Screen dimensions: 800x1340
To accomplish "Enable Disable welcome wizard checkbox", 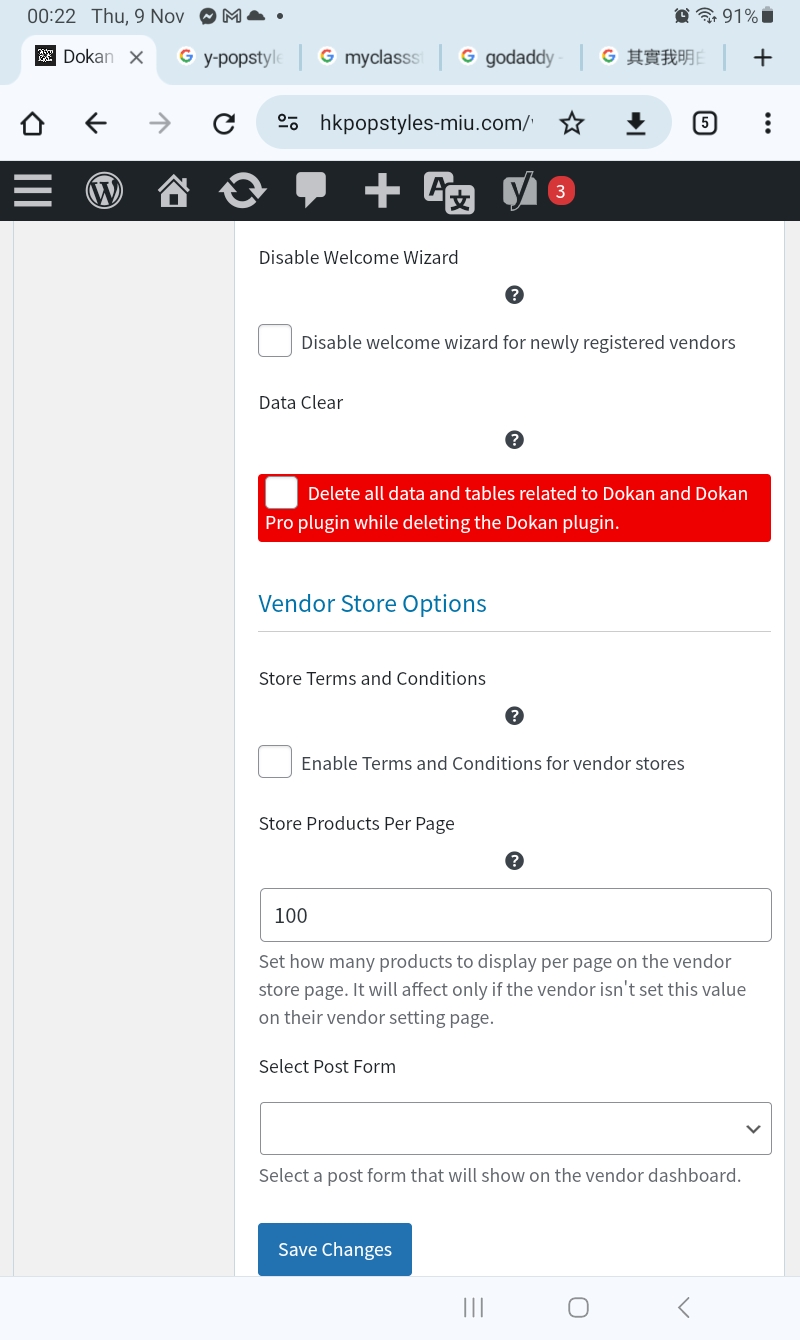I will (x=275, y=341).
